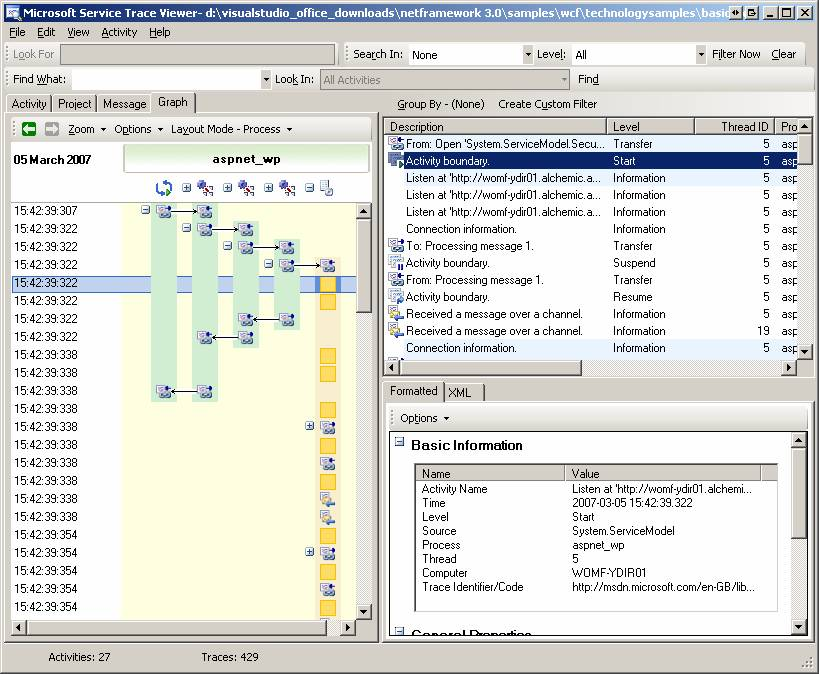Click the first expand-transfers plus icon under aspnet_wp
Viewport: 819px width, 674px height.
[x=186, y=187]
